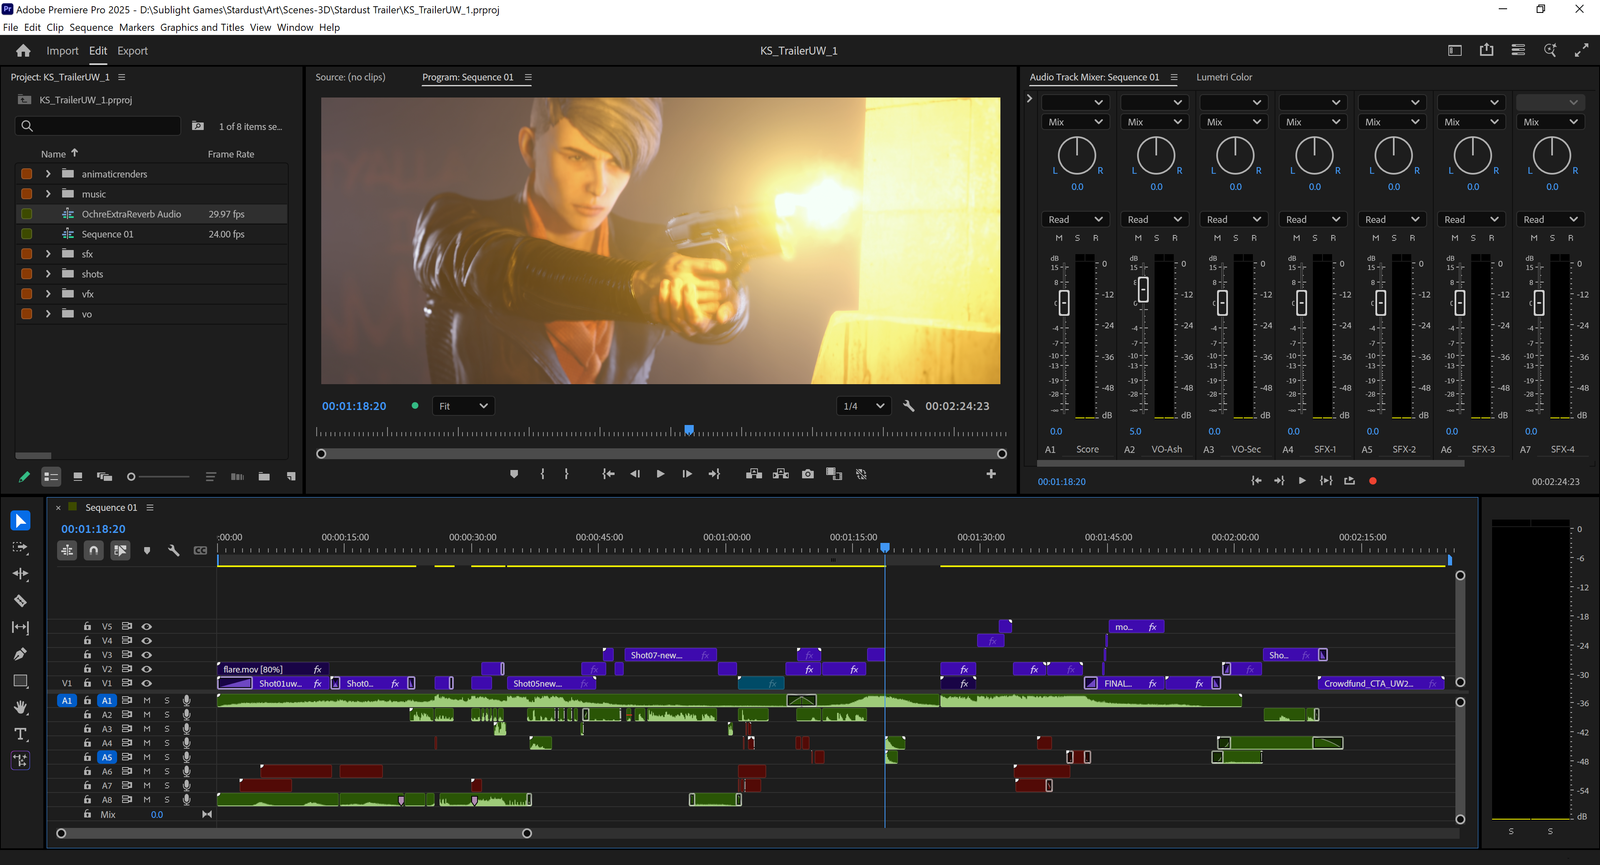Click the Import button
1600x865 pixels.
[x=62, y=51]
